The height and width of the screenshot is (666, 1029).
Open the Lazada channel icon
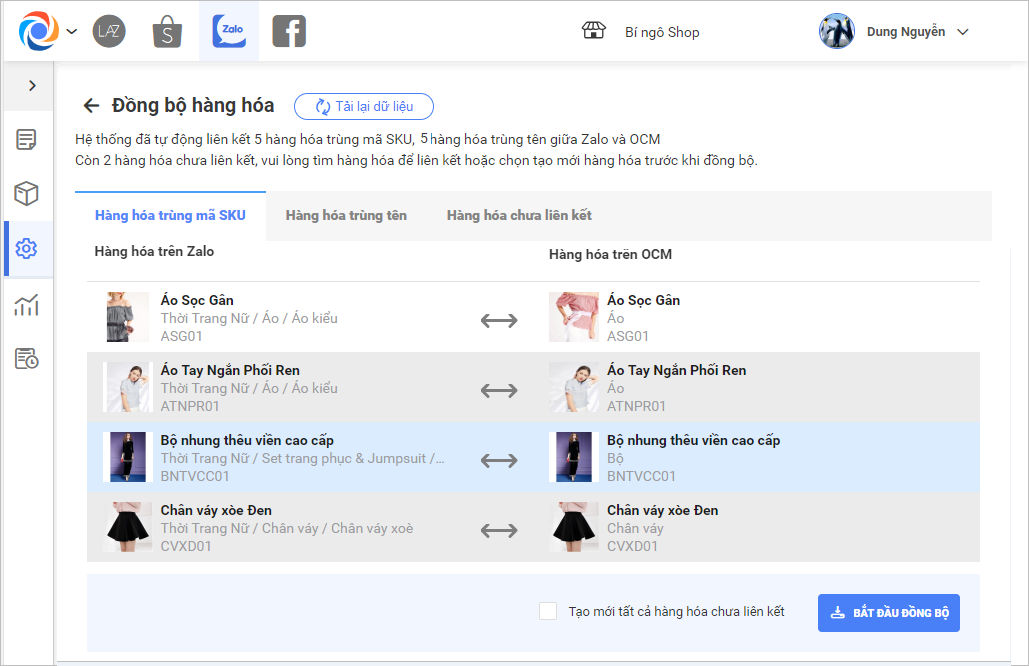click(x=109, y=31)
